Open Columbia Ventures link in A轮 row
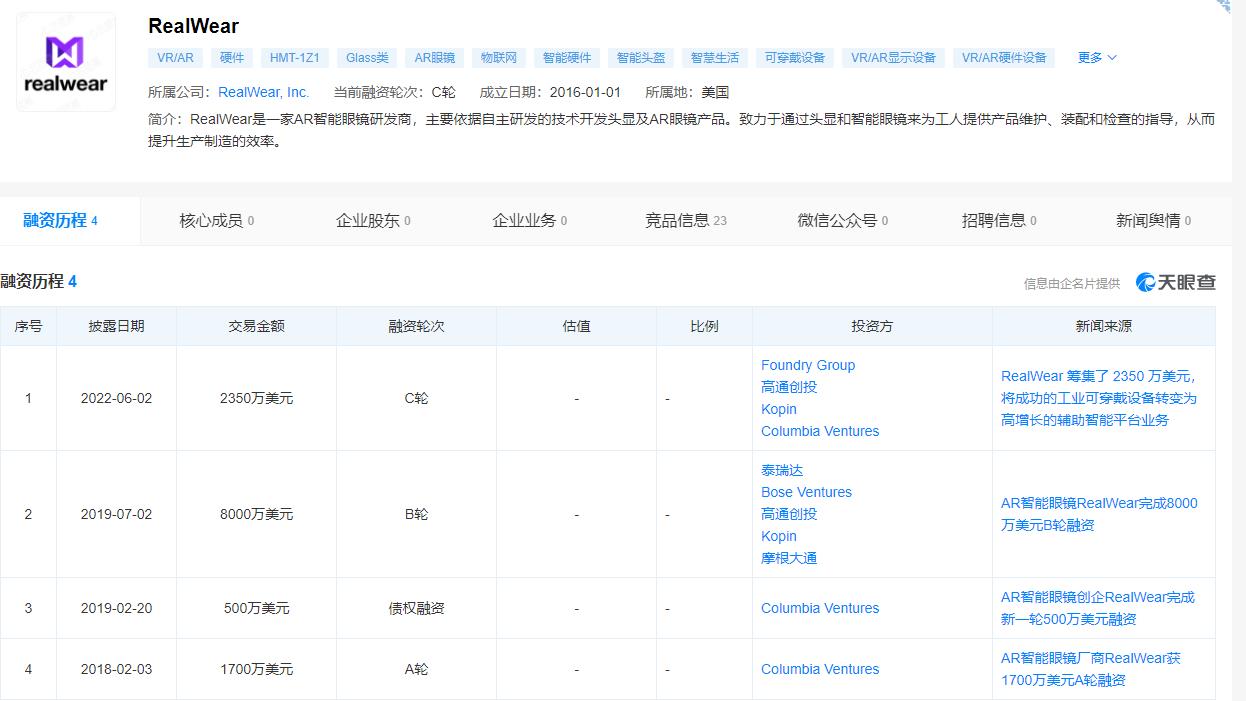Screen dimensions: 1246x701 [820, 669]
